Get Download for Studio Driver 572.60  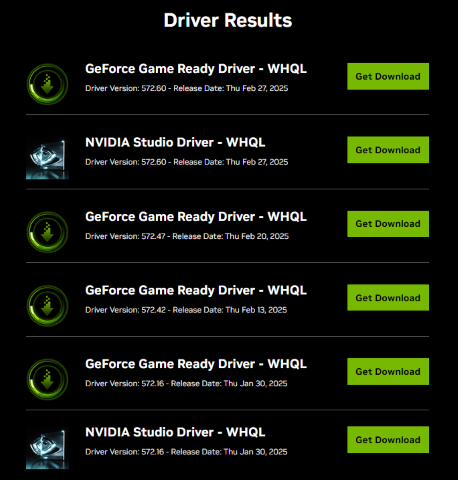[388, 150]
